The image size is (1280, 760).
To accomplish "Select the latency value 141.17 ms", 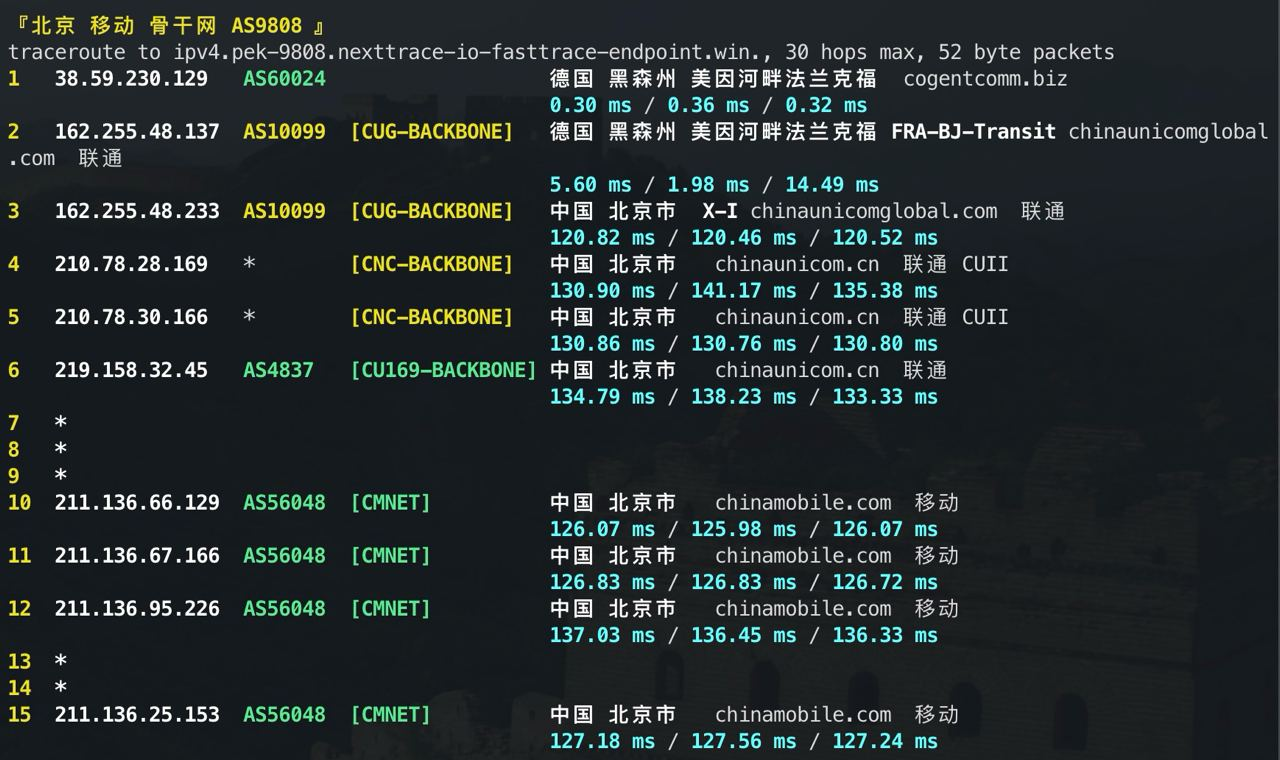I will point(744,291).
